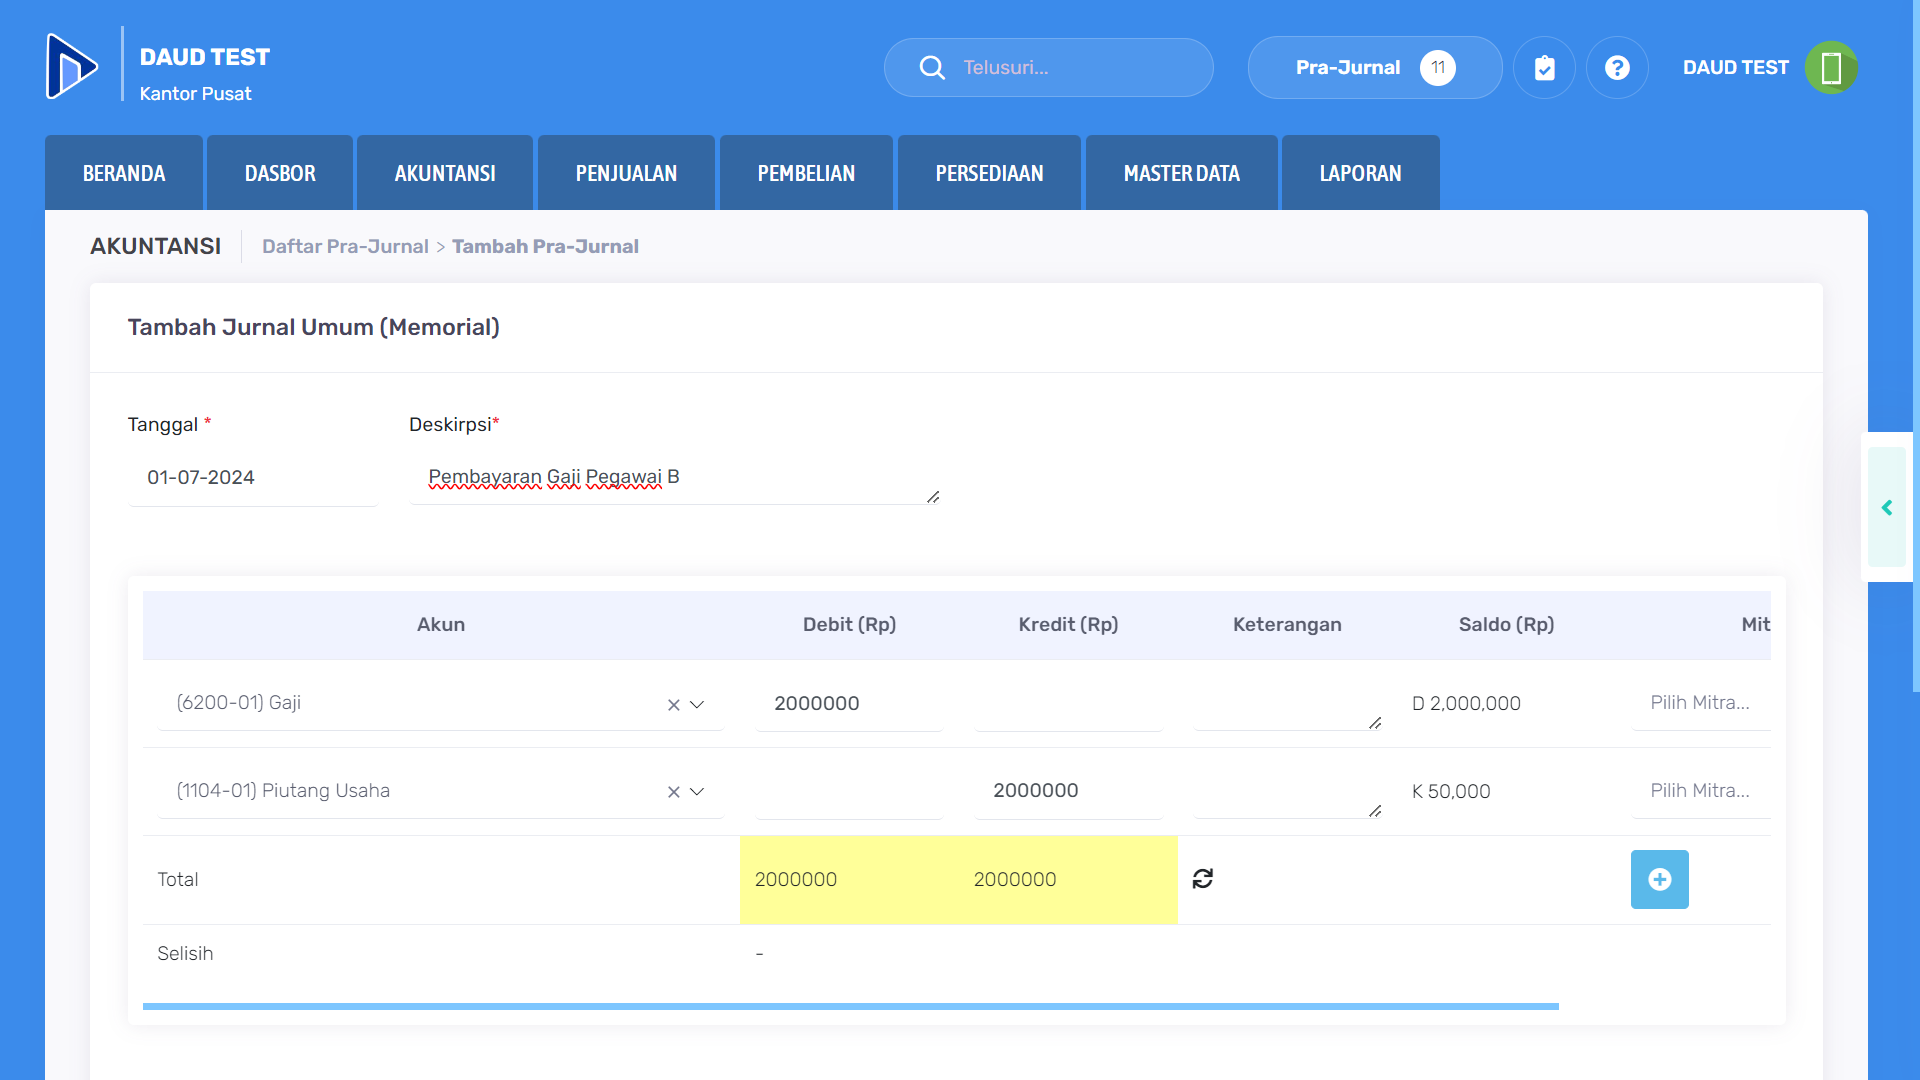Open the help question mark icon

[x=1617, y=67]
